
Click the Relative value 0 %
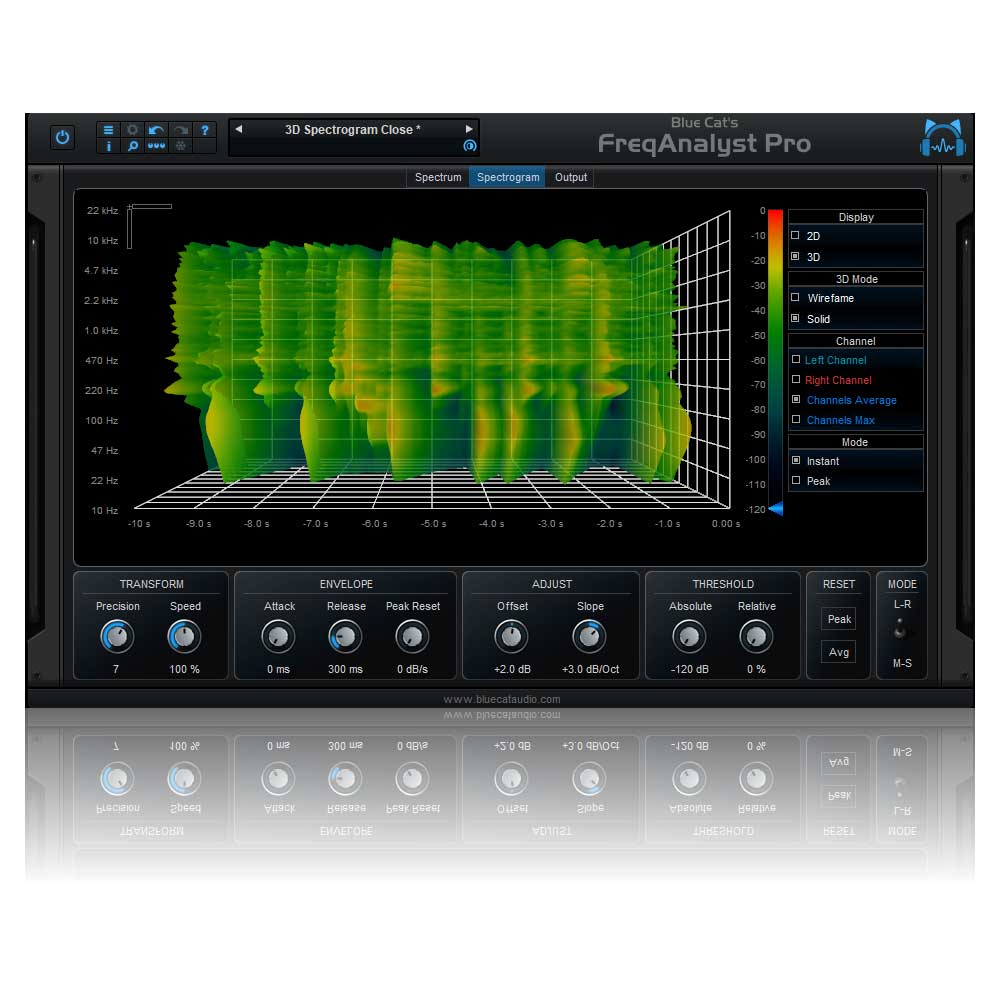[756, 669]
